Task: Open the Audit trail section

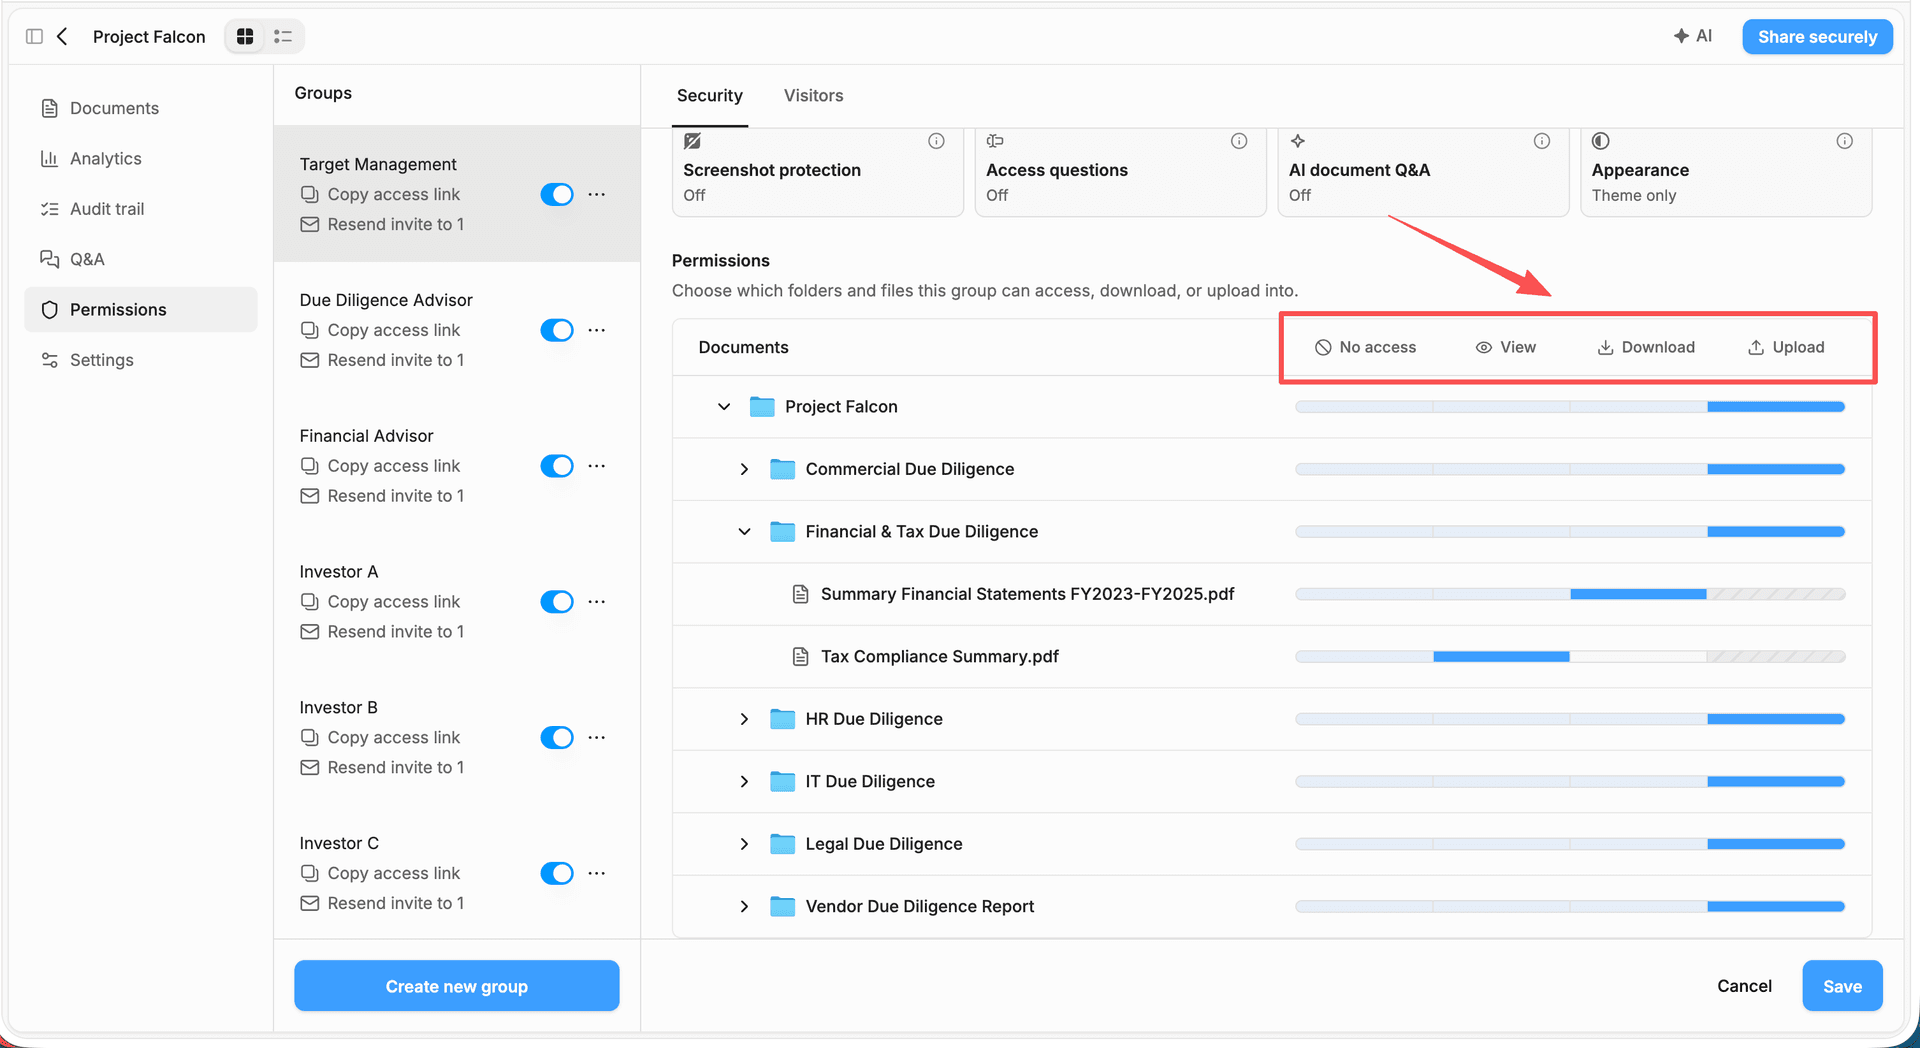Action: click(141, 209)
